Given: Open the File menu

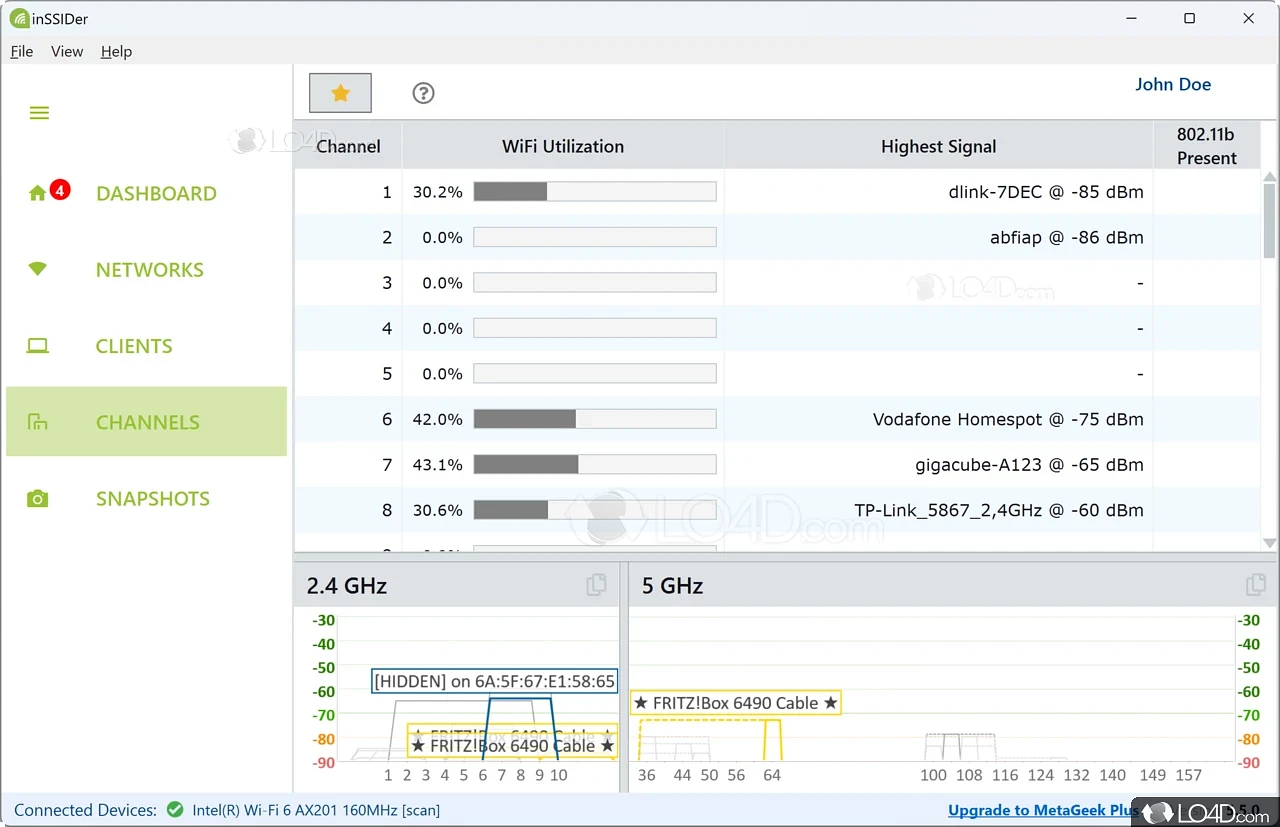Looking at the screenshot, I should (21, 51).
